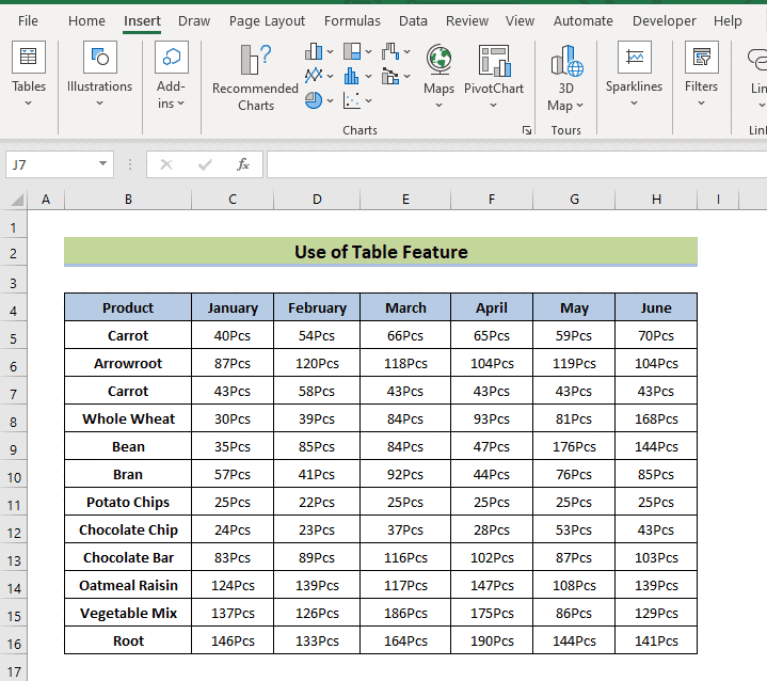767x681 pixels.
Task: Select the Product header cell
Action: pyautogui.click(x=128, y=308)
